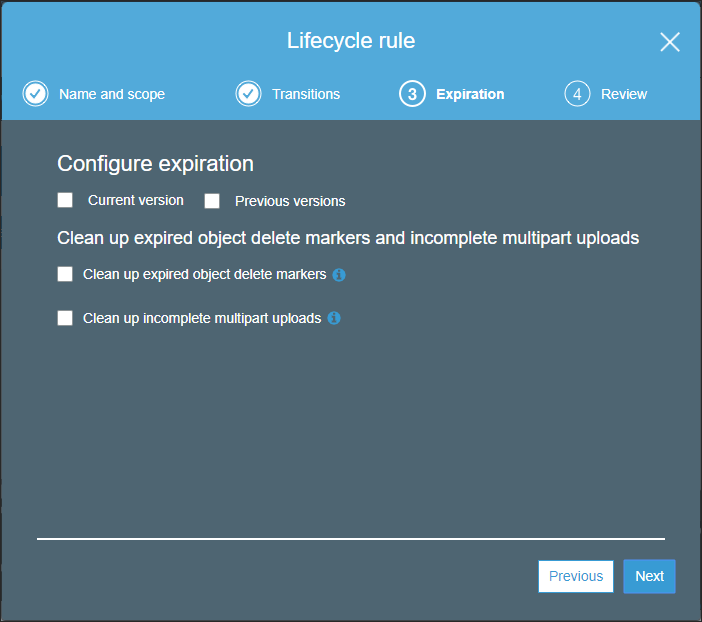This screenshot has width=702, height=622.
Task: Click the Previous versions label text
Action: click(290, 201)
